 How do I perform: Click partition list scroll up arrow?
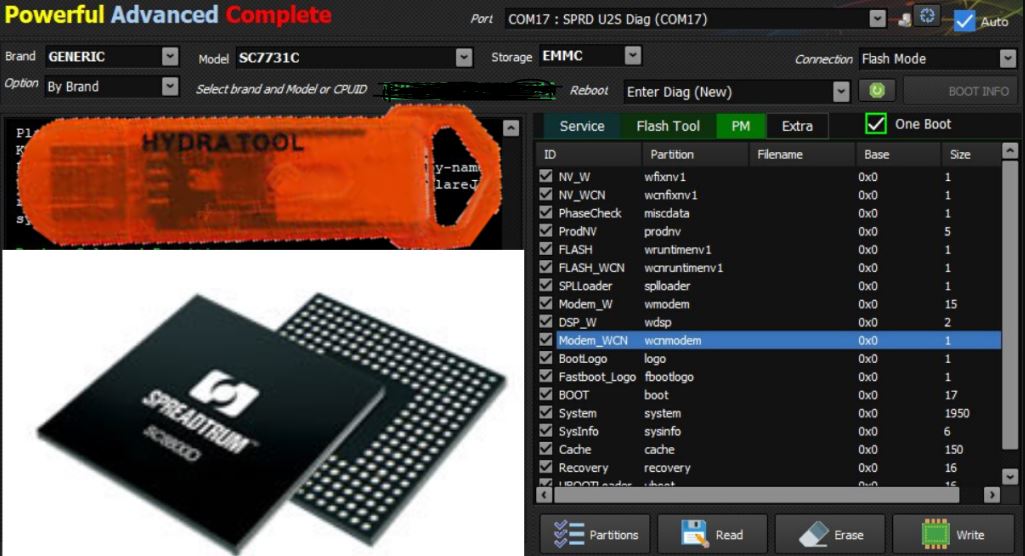(1009, 151)
